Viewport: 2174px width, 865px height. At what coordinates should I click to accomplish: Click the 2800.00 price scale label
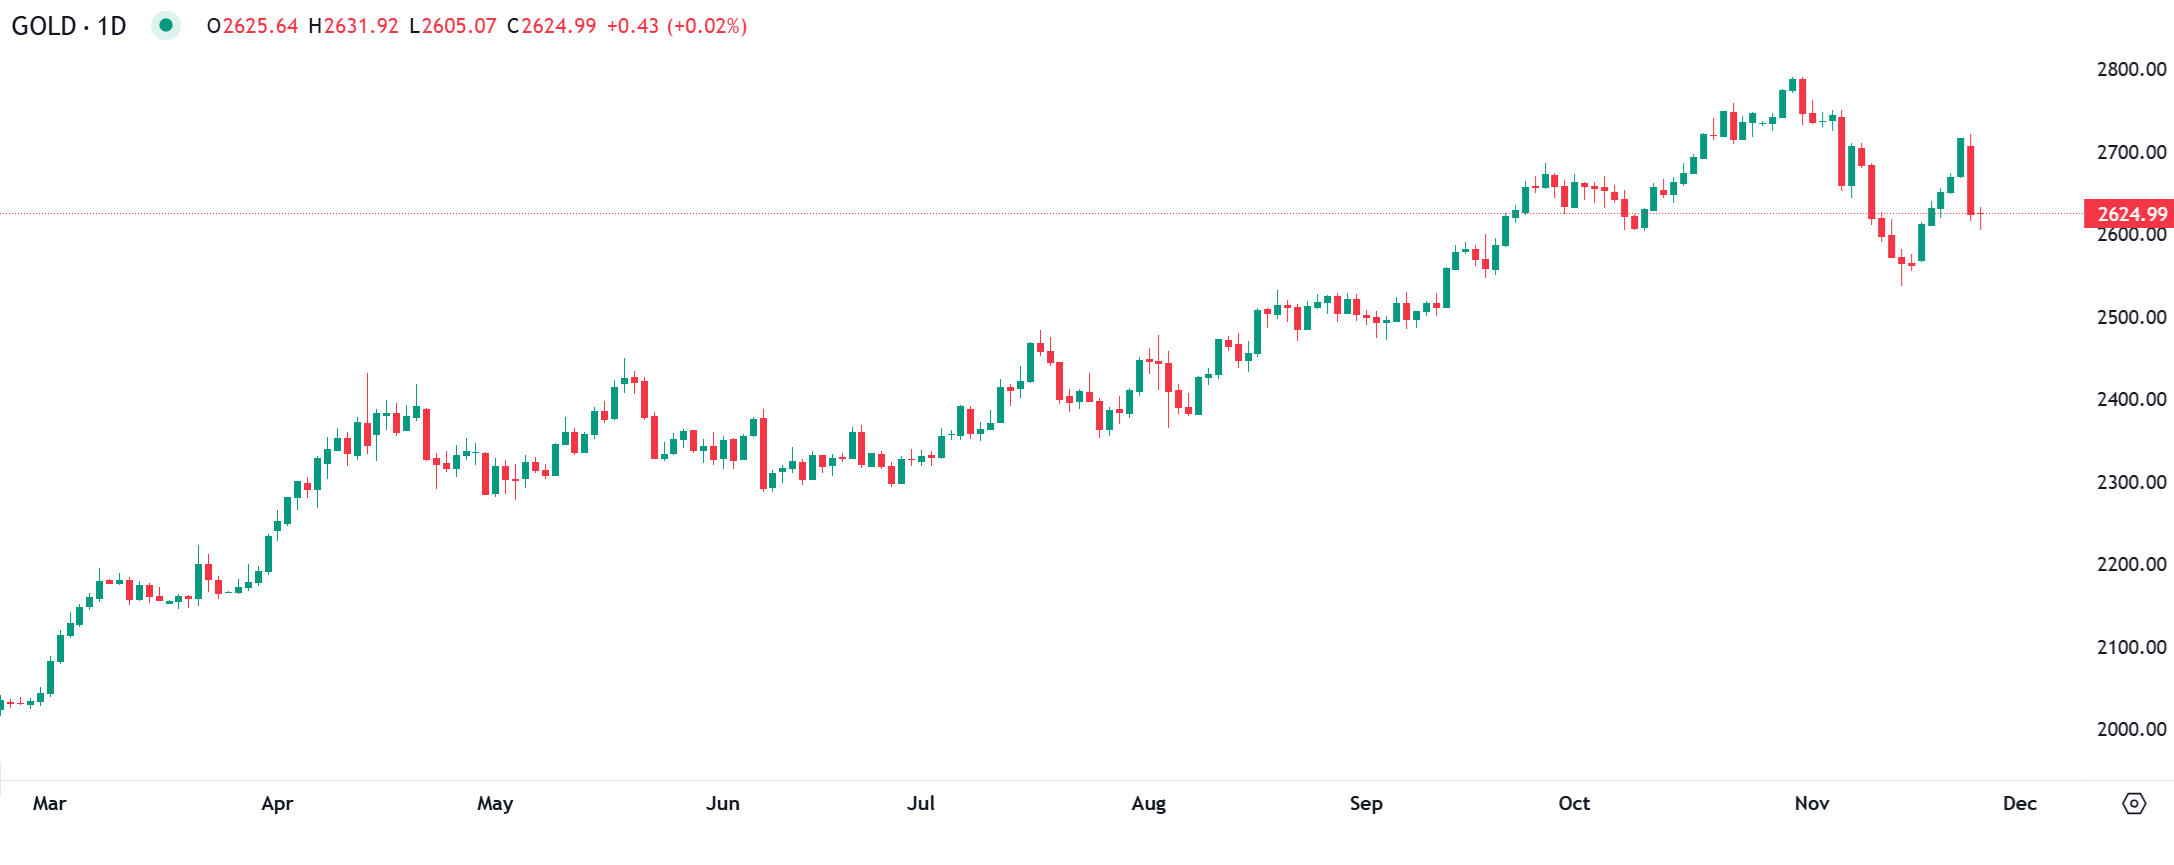[x=2131, y=70]
